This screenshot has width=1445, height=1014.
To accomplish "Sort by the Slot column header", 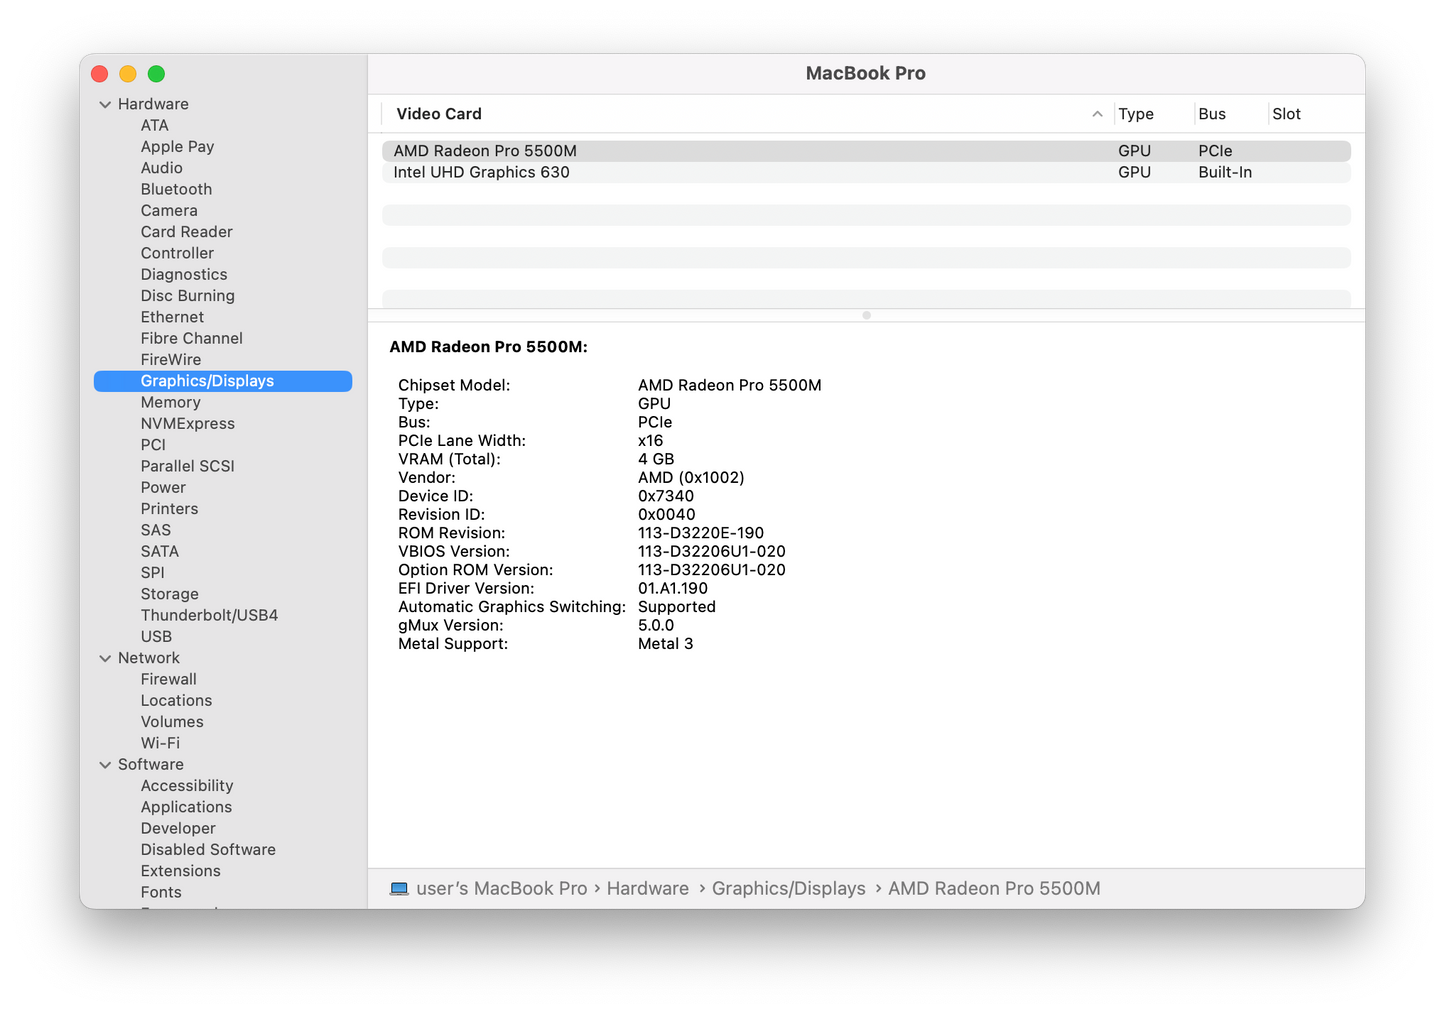I will (x=1287, y=114).
